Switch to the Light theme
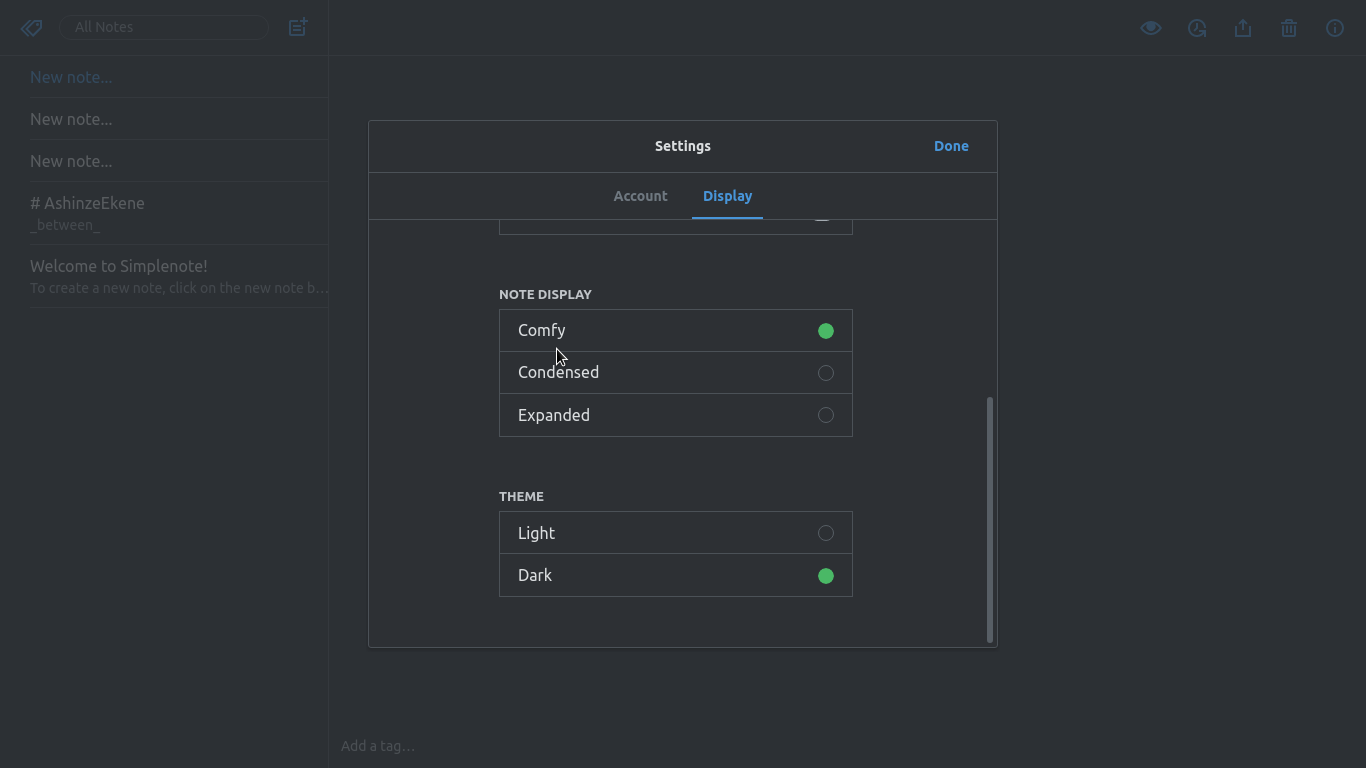Image resolution: width=1366 pixels, height=768 pixels. [x=675, y=532]
